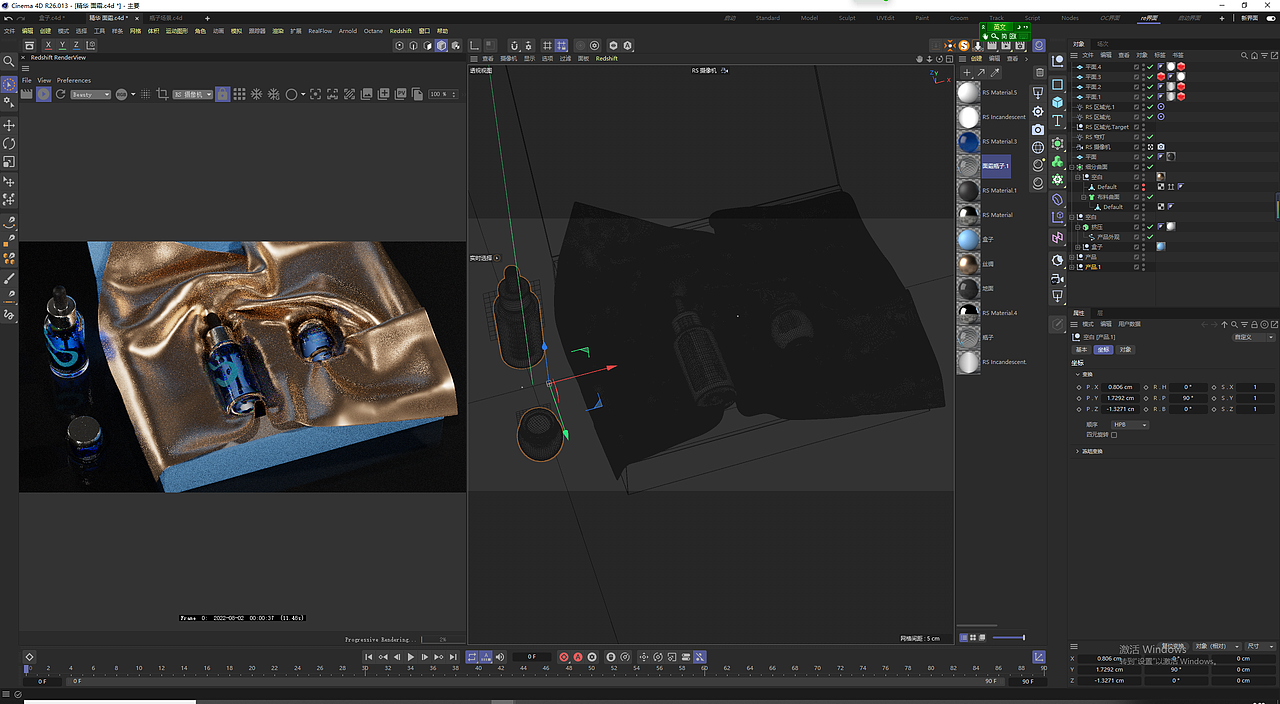Open the search magnifier in left toolbar
The height and width of the screenshot is (704, 1280).
(x=9, y=61)
